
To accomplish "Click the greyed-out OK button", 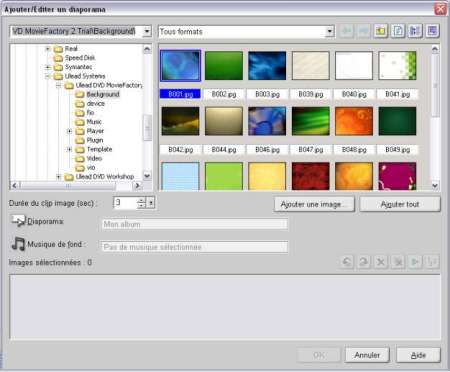I will [318, 355].
